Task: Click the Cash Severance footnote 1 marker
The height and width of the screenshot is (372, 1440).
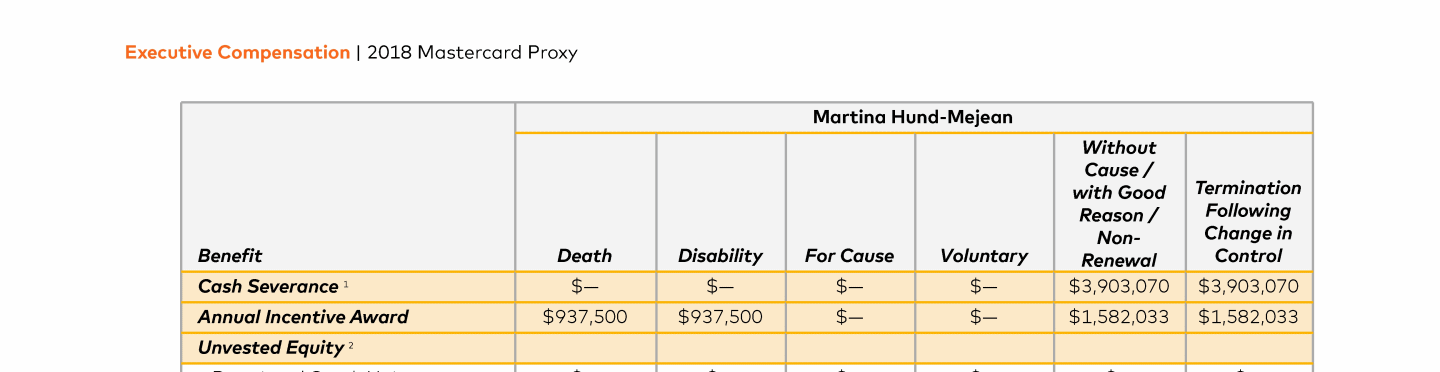Action: (346, 284)
